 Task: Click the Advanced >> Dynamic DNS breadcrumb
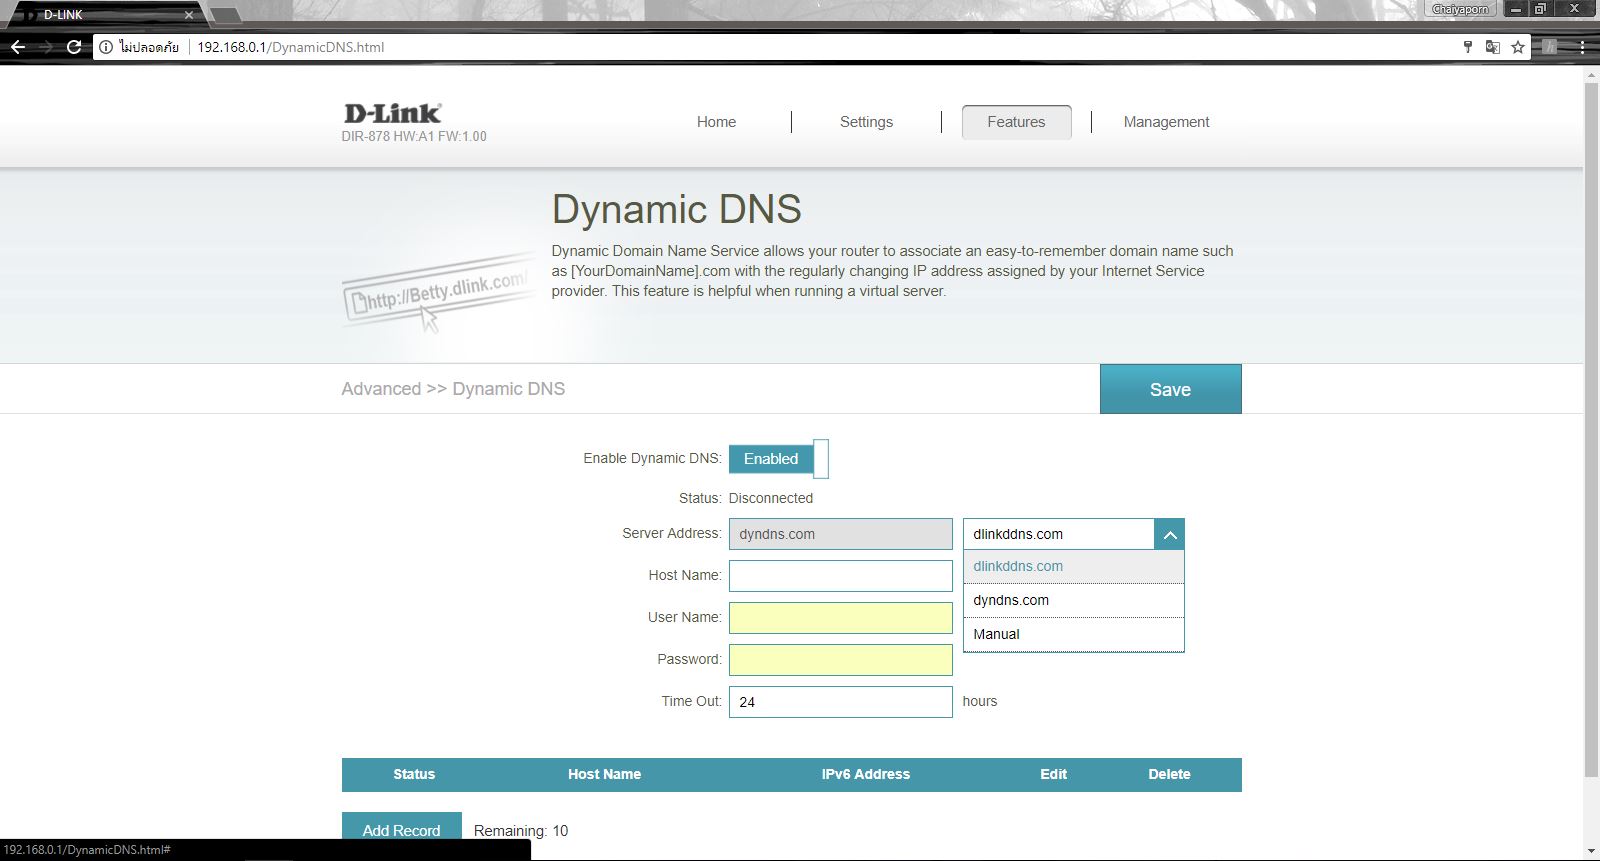coord(453,389)
